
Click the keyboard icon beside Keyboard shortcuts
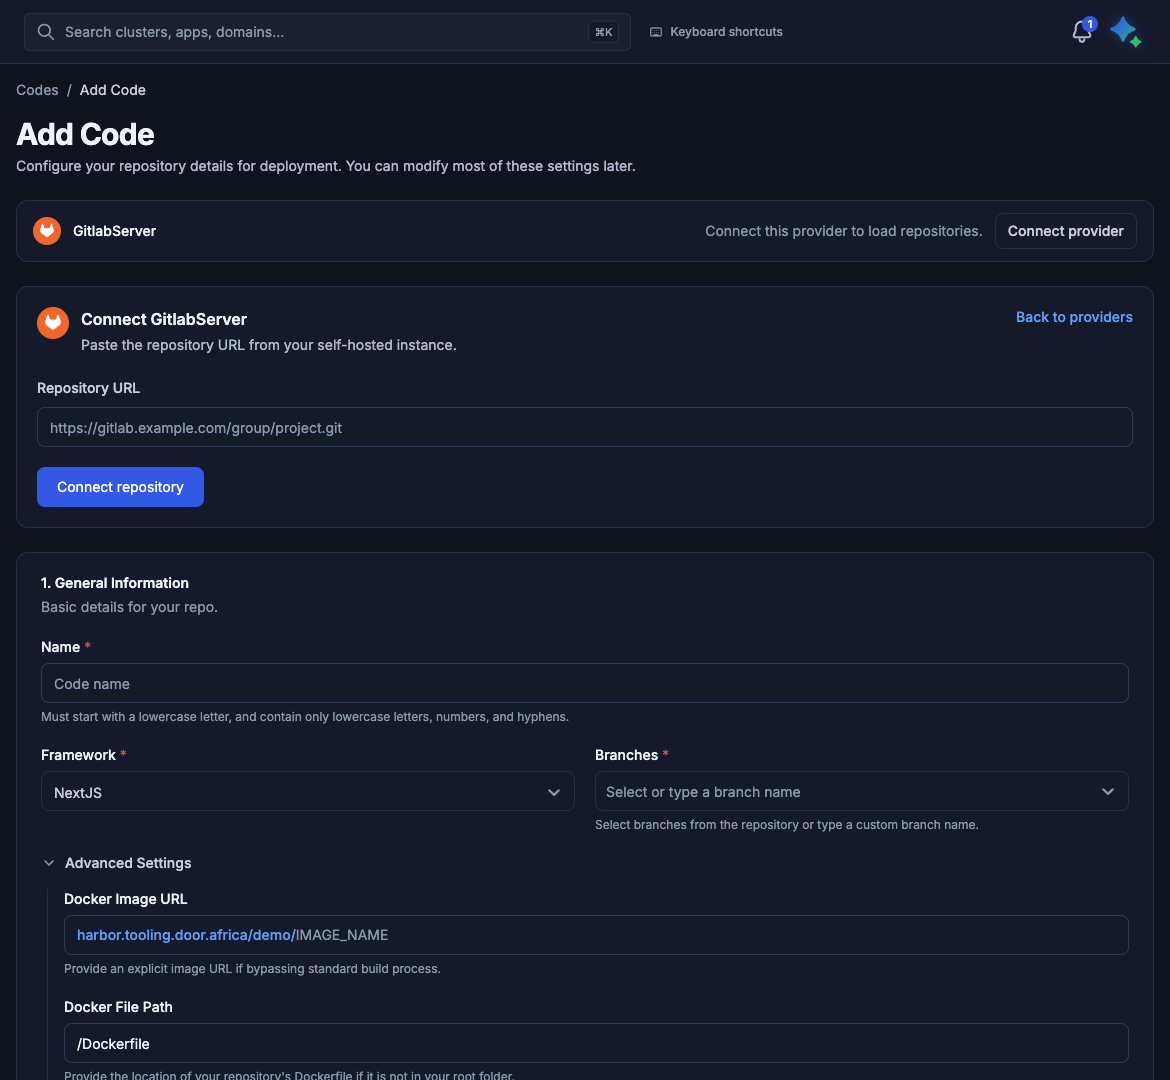click(656, 32)
